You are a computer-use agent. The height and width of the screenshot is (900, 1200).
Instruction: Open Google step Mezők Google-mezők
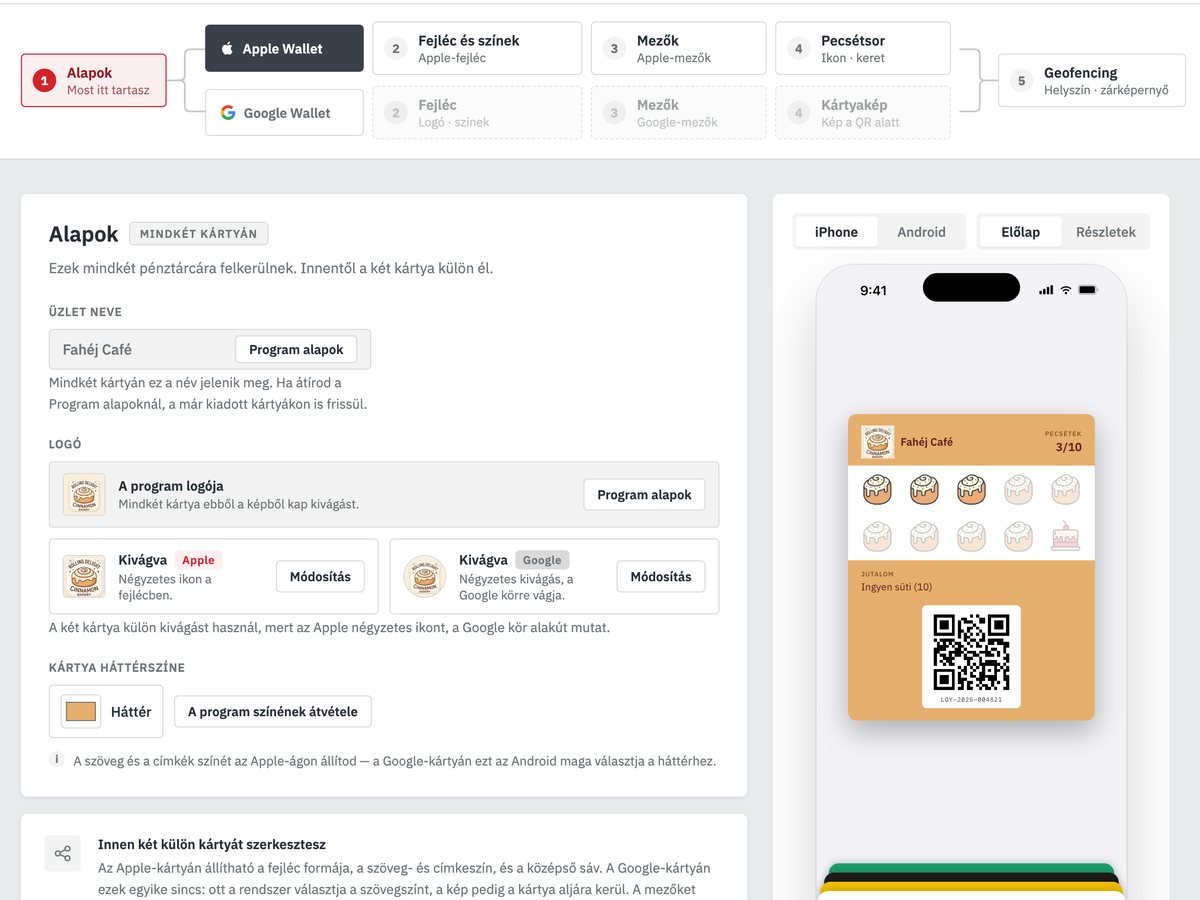click(x=679, y=113)
